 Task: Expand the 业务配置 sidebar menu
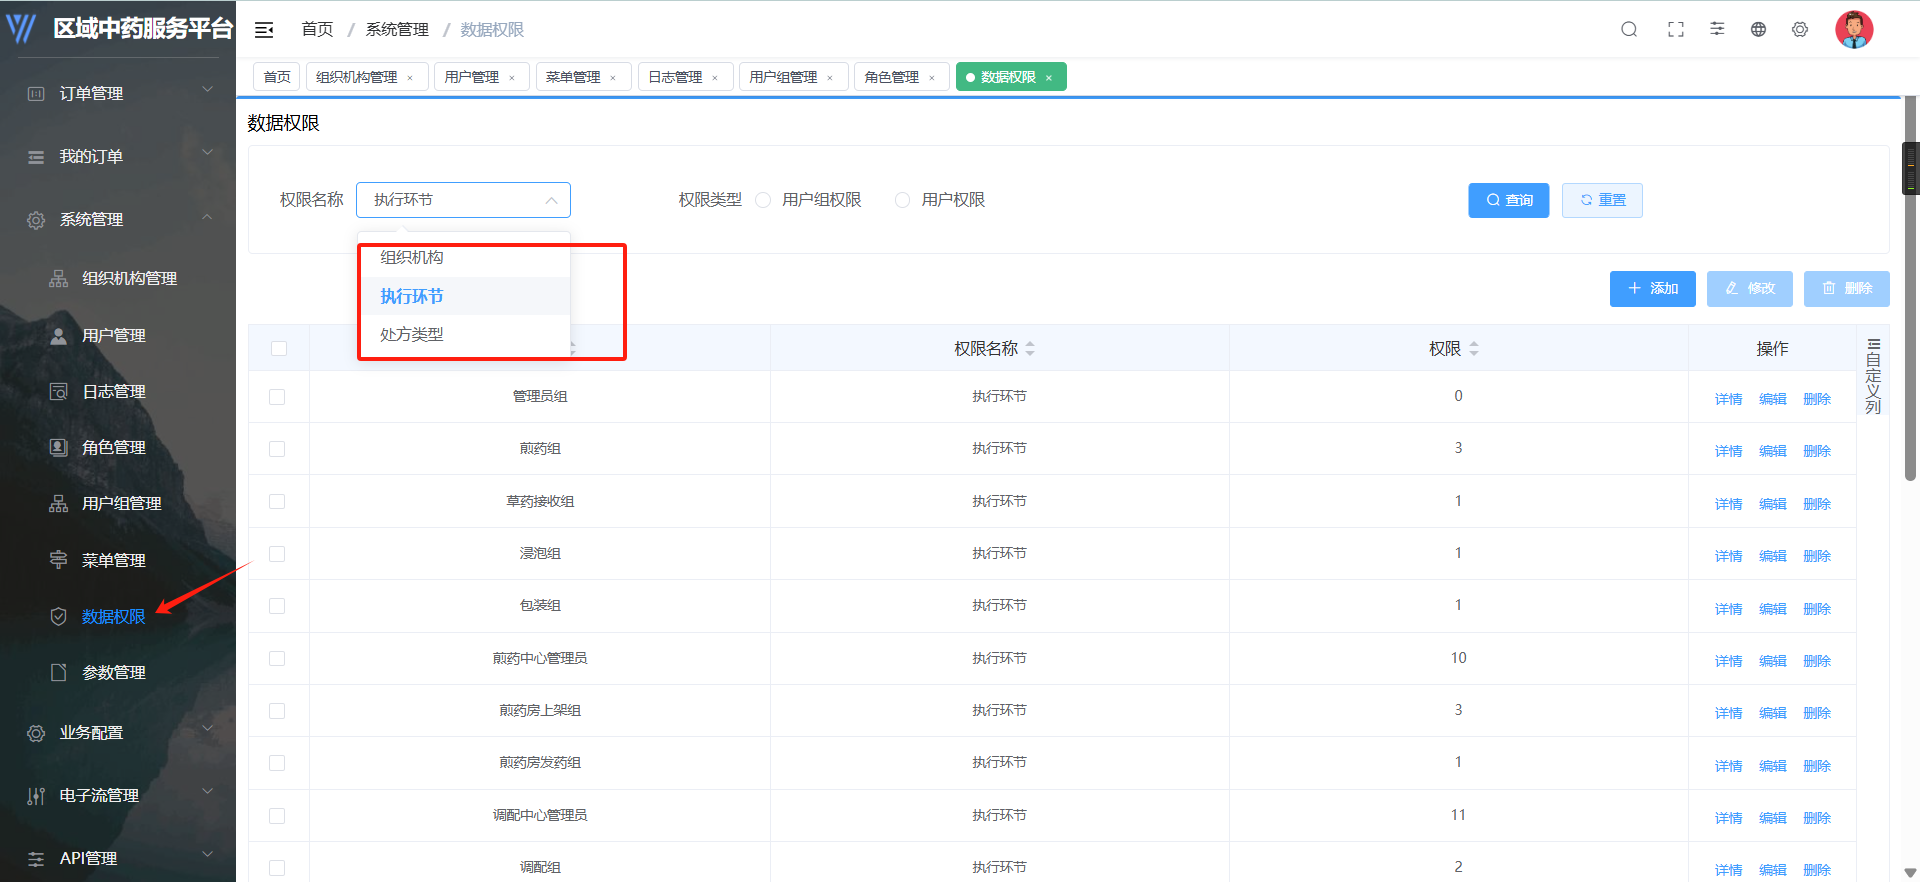click(208, 729)
